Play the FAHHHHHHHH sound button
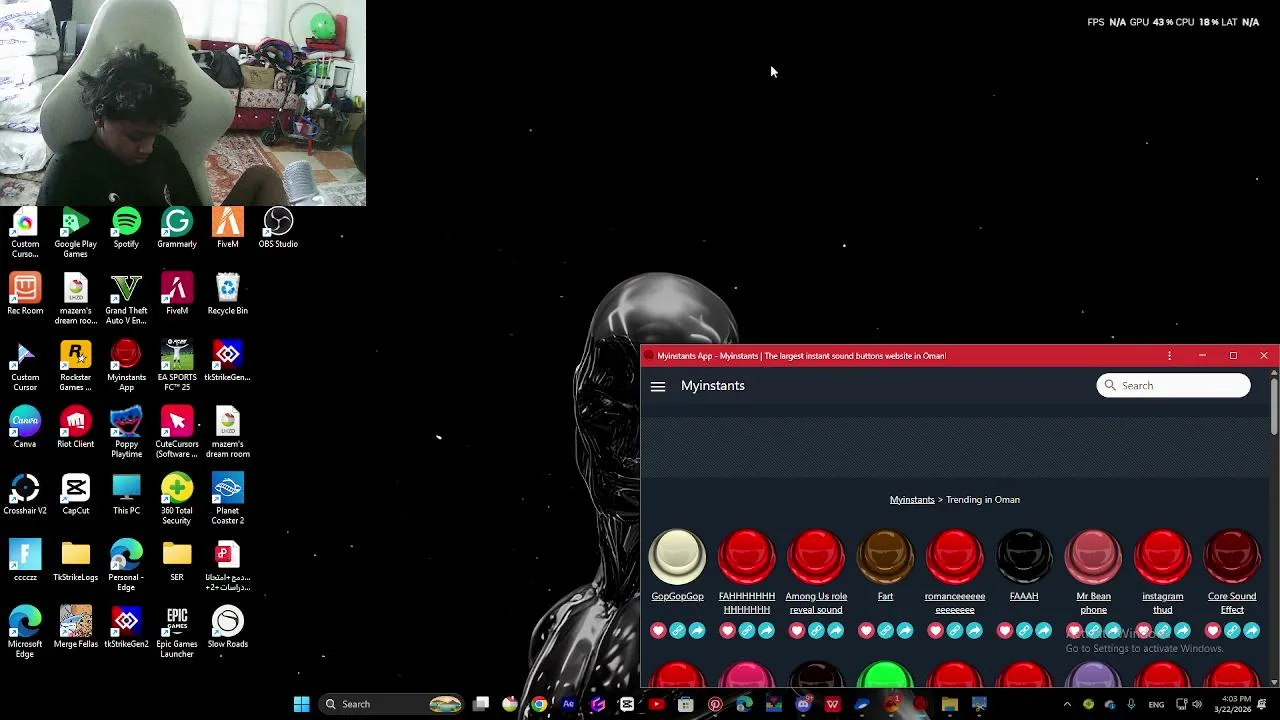The image size is (1280, 720). point(747,557)
